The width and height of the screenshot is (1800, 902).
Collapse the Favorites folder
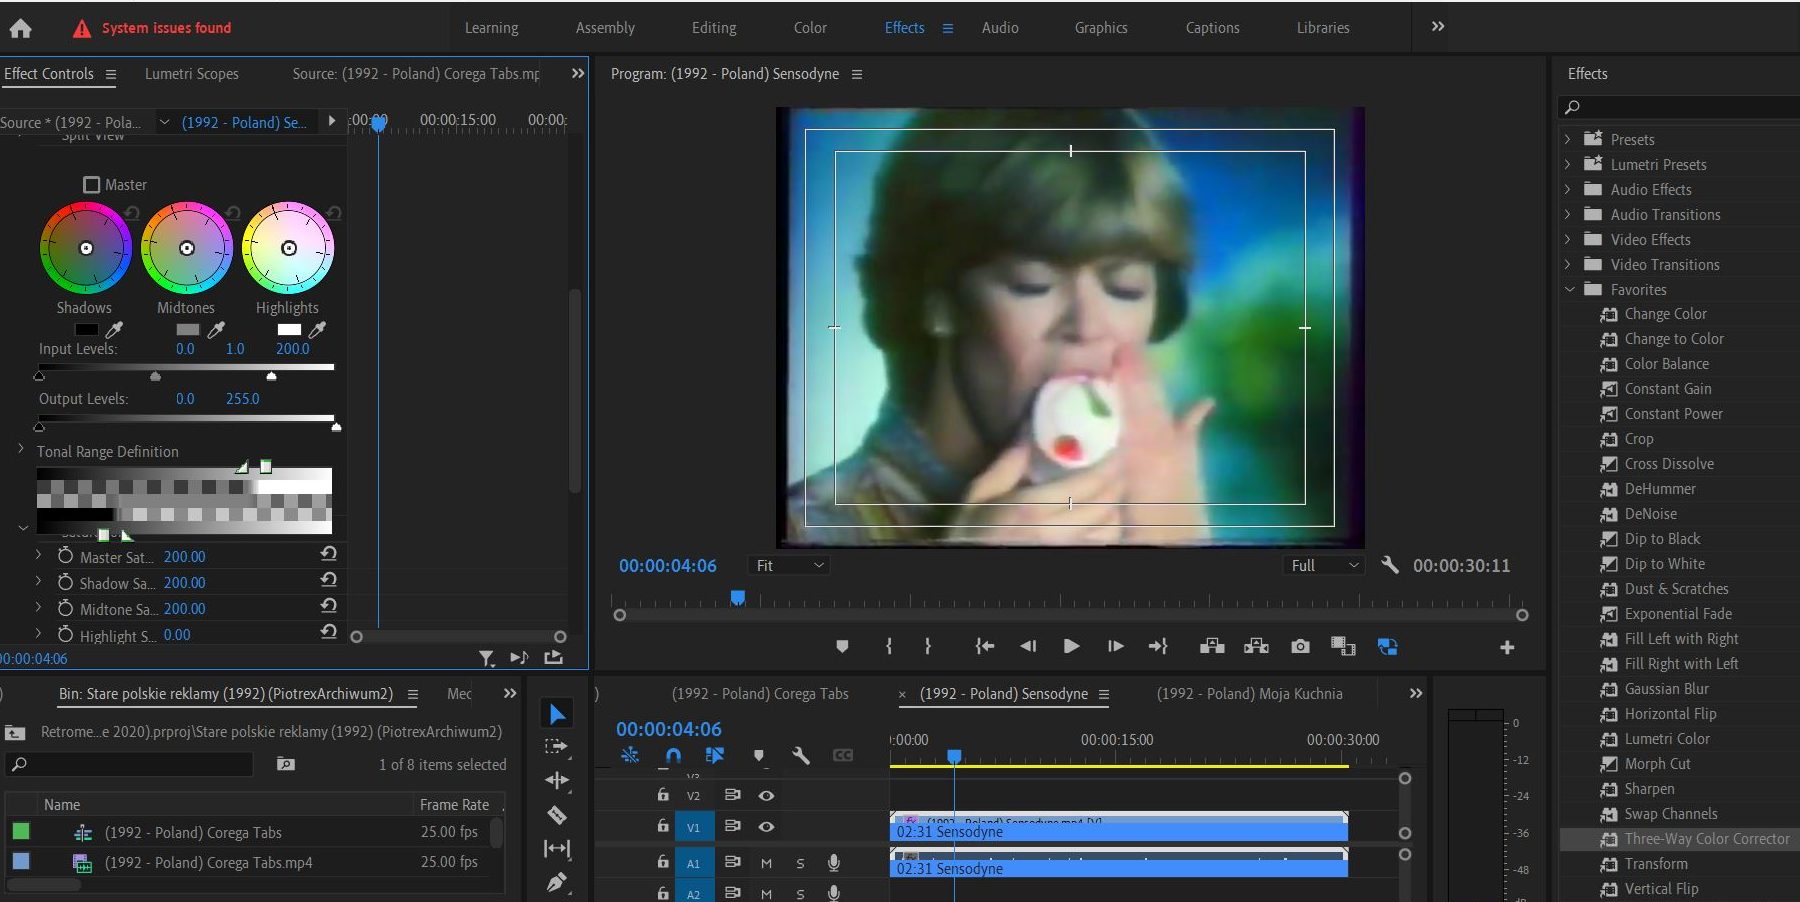1569,289
